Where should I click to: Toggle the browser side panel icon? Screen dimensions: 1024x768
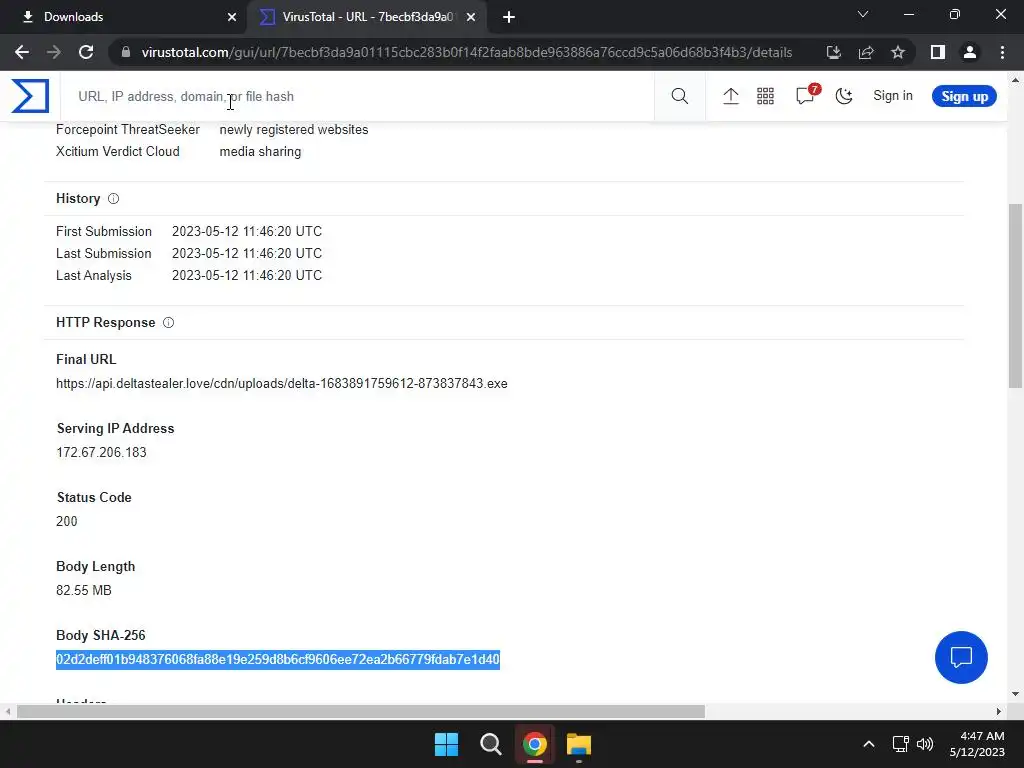click(x=938, y=52)
